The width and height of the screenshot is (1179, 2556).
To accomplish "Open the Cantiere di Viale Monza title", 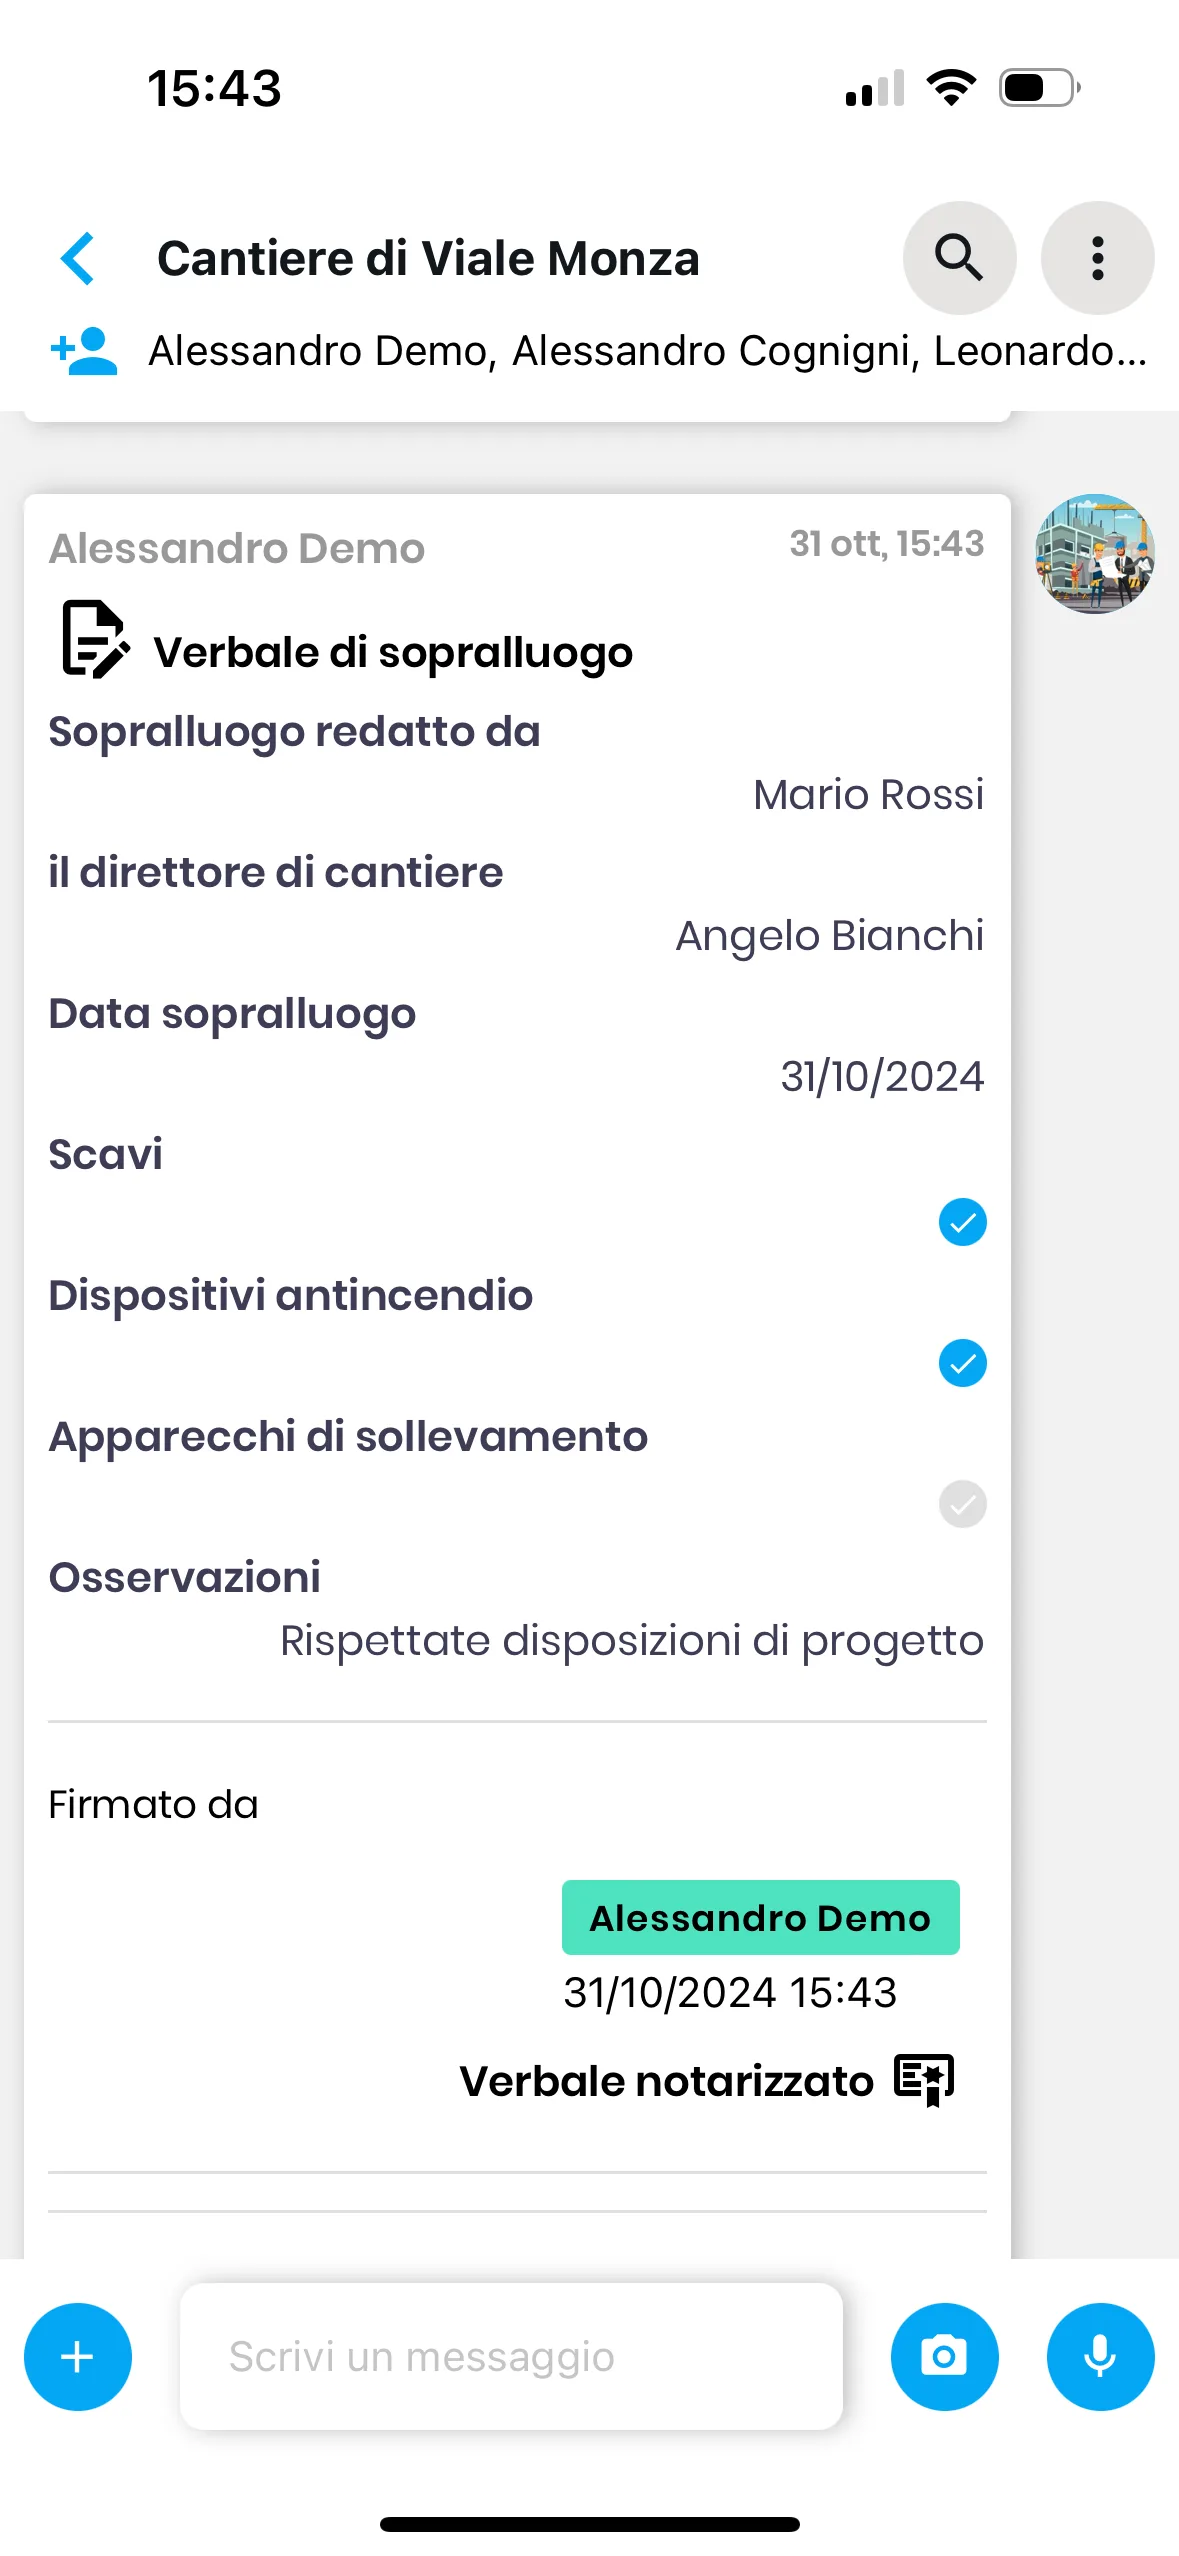I will click(x=428, y=258).
